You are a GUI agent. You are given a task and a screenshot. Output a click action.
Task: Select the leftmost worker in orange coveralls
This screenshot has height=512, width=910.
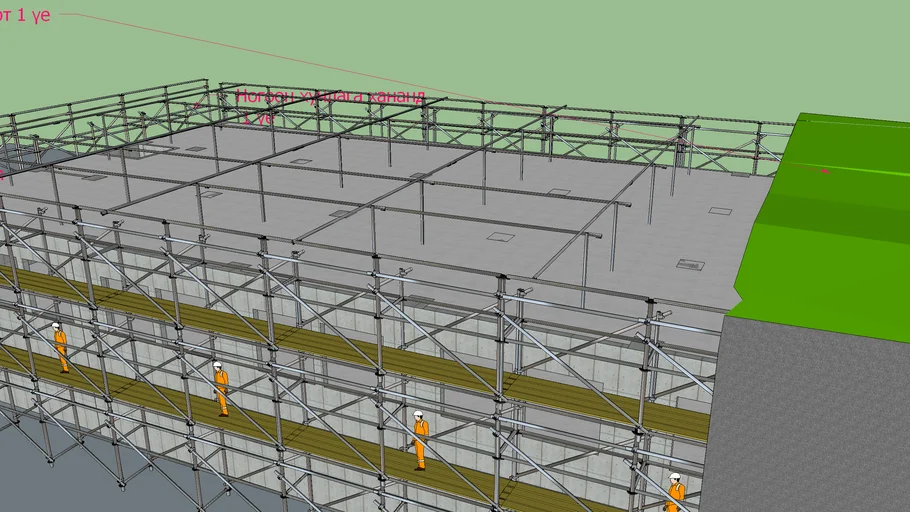point(60,347)
